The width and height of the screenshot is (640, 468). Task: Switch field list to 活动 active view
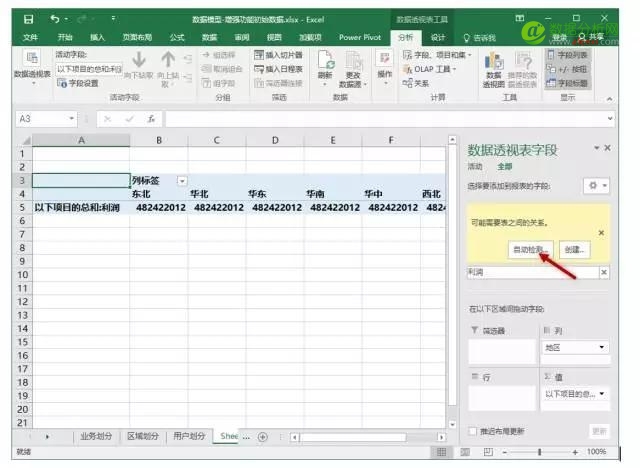pyautogui.click(x=475, y=166)
